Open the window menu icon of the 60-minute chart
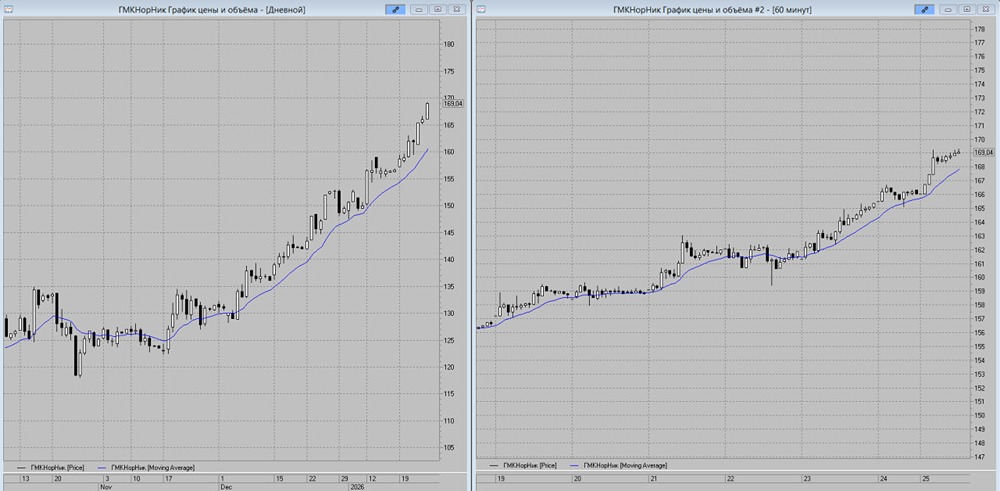The image size is (1000, 491). (482, 9)
